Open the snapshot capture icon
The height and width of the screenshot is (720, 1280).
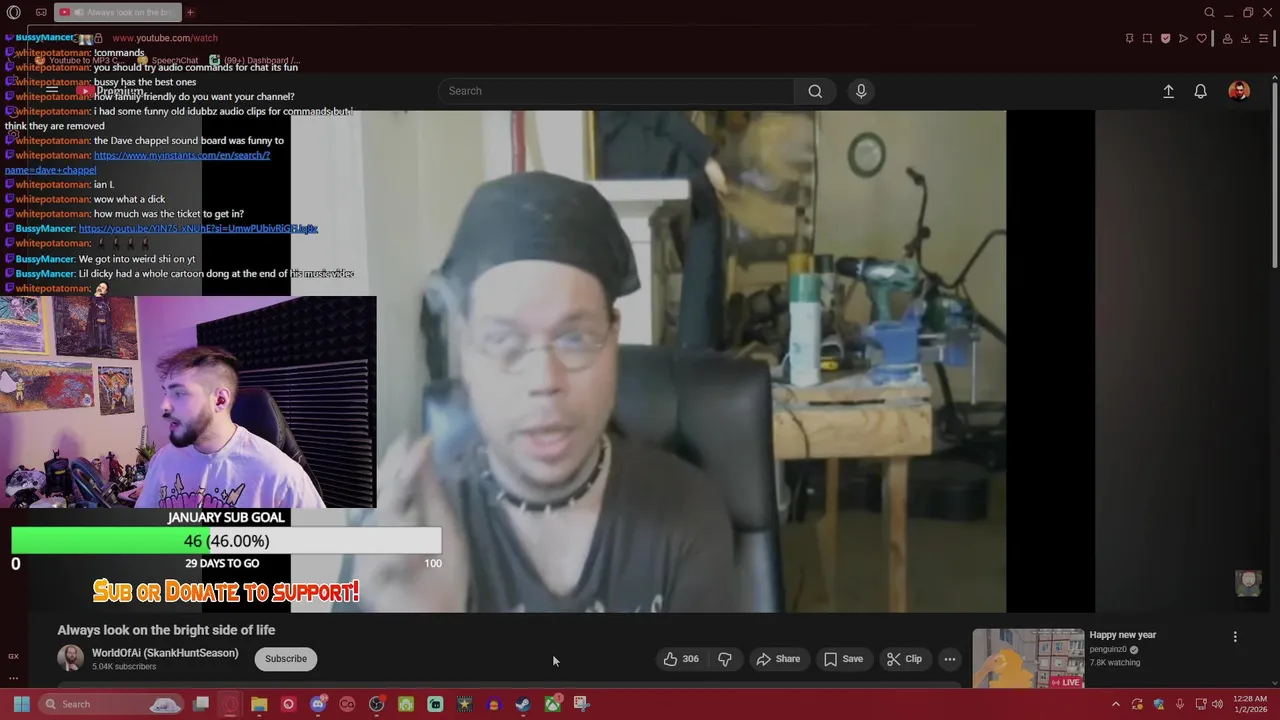pyautogui.click(x=1147, y=39)
